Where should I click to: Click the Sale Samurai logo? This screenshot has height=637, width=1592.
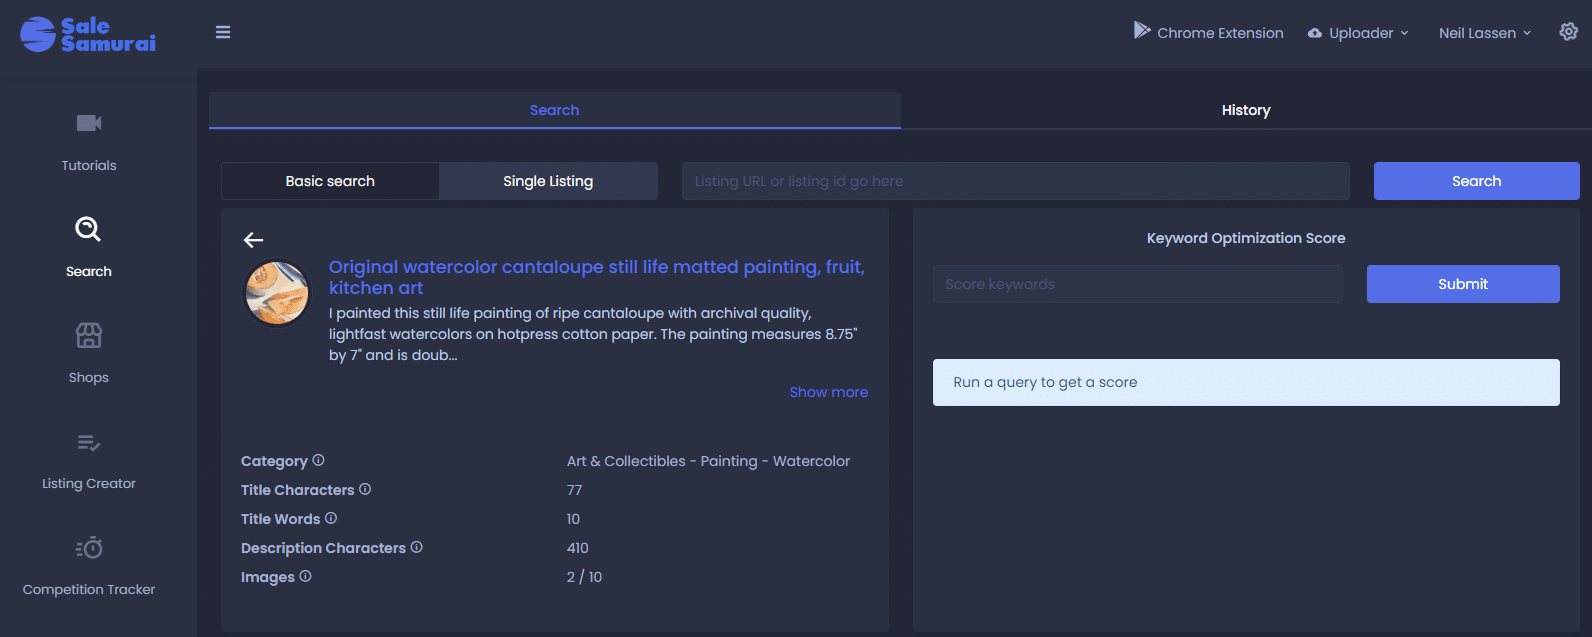[88, 34]
